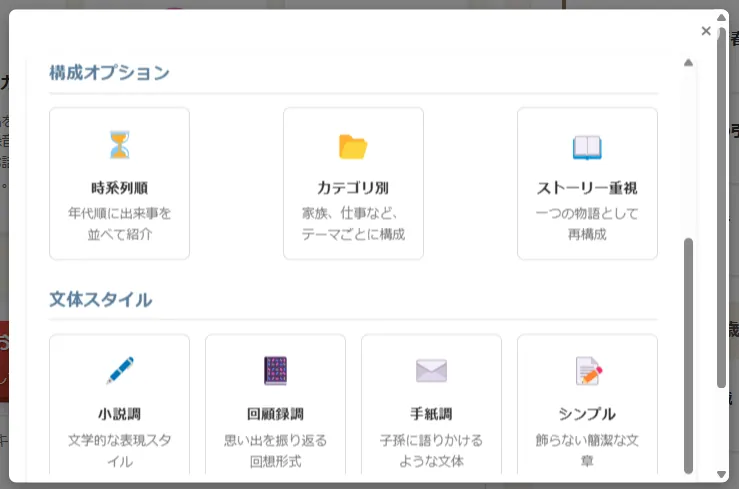Pick the ストーリー重視 option card
739x489 pixels.
coord(587,183)
